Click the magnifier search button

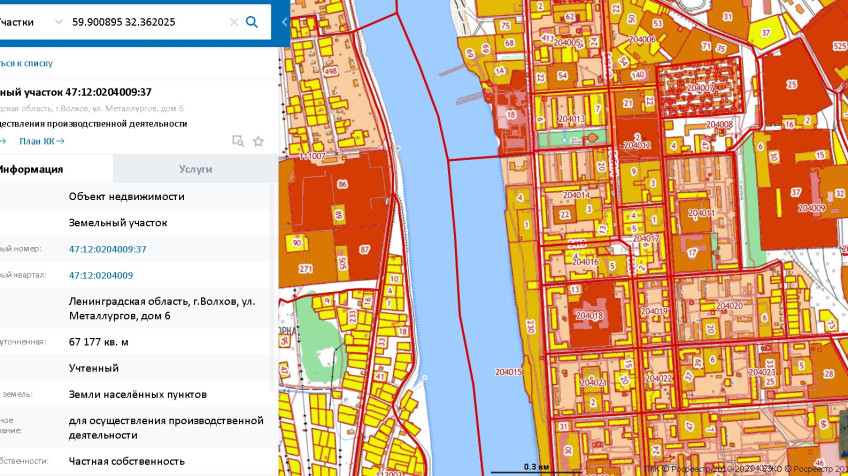point(252,21)
